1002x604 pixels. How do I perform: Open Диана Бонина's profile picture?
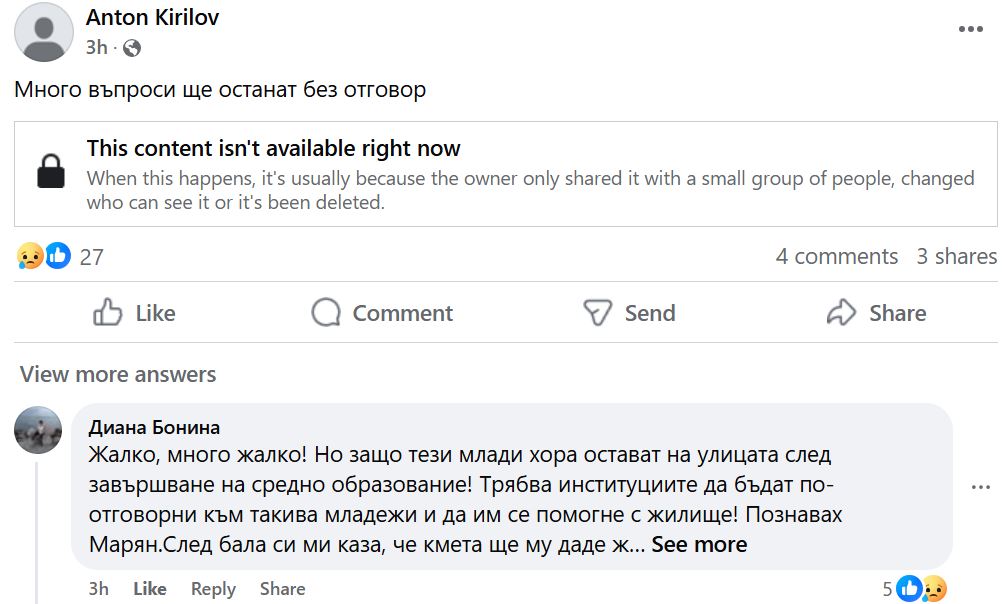point(38,430)
